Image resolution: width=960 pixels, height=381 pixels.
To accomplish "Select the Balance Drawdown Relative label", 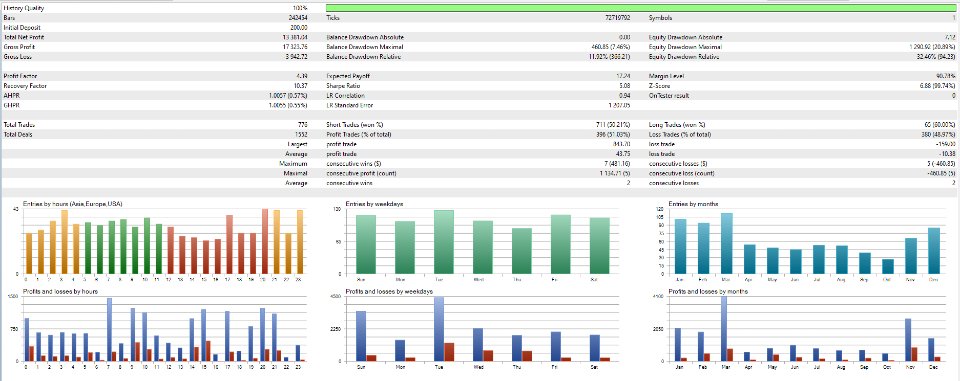I will tap(364, 56).
